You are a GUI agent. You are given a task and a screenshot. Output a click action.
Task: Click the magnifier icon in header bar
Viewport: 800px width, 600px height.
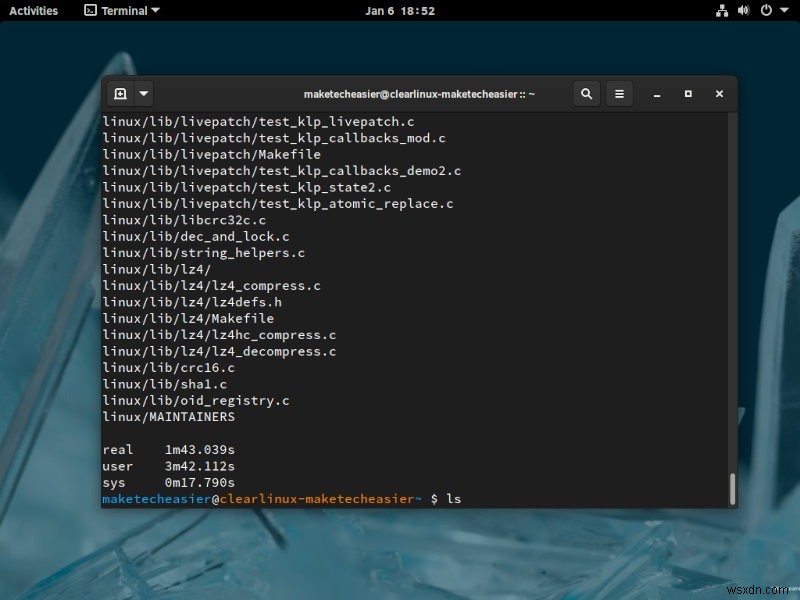click(x=587, y=93)
